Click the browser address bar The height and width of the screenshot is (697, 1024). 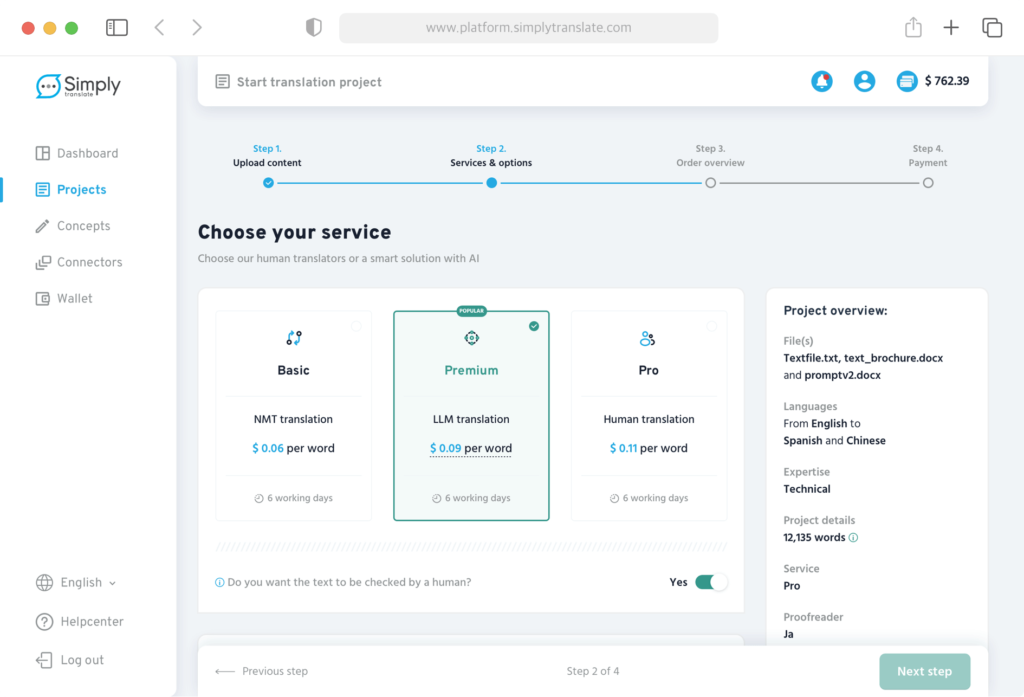click(528, 28)
